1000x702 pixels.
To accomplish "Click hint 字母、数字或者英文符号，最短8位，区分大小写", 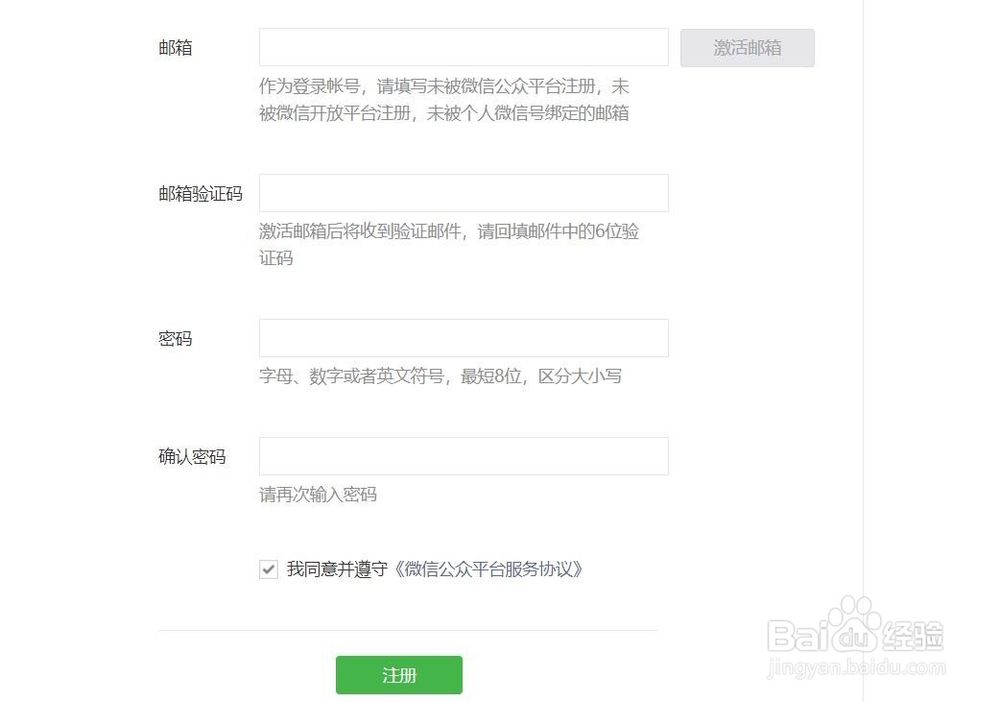I will [x=440, y=376].
